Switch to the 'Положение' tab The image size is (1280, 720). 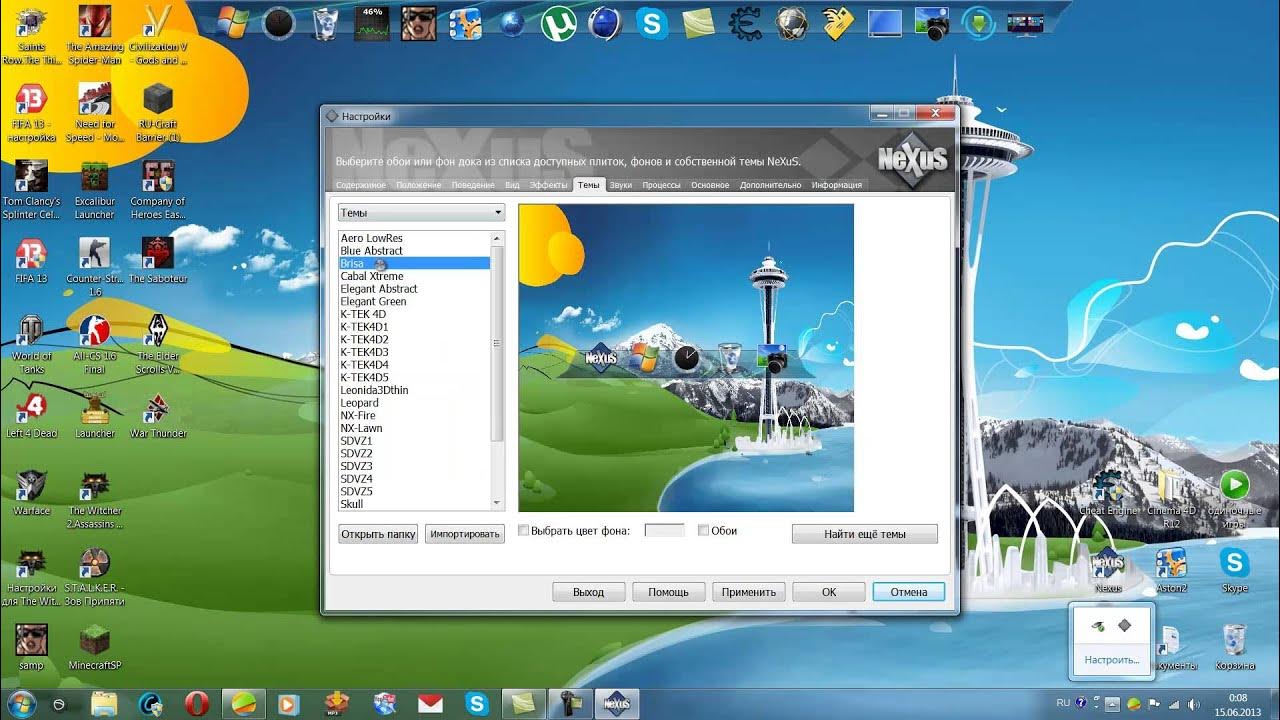(x=418, y=185)
